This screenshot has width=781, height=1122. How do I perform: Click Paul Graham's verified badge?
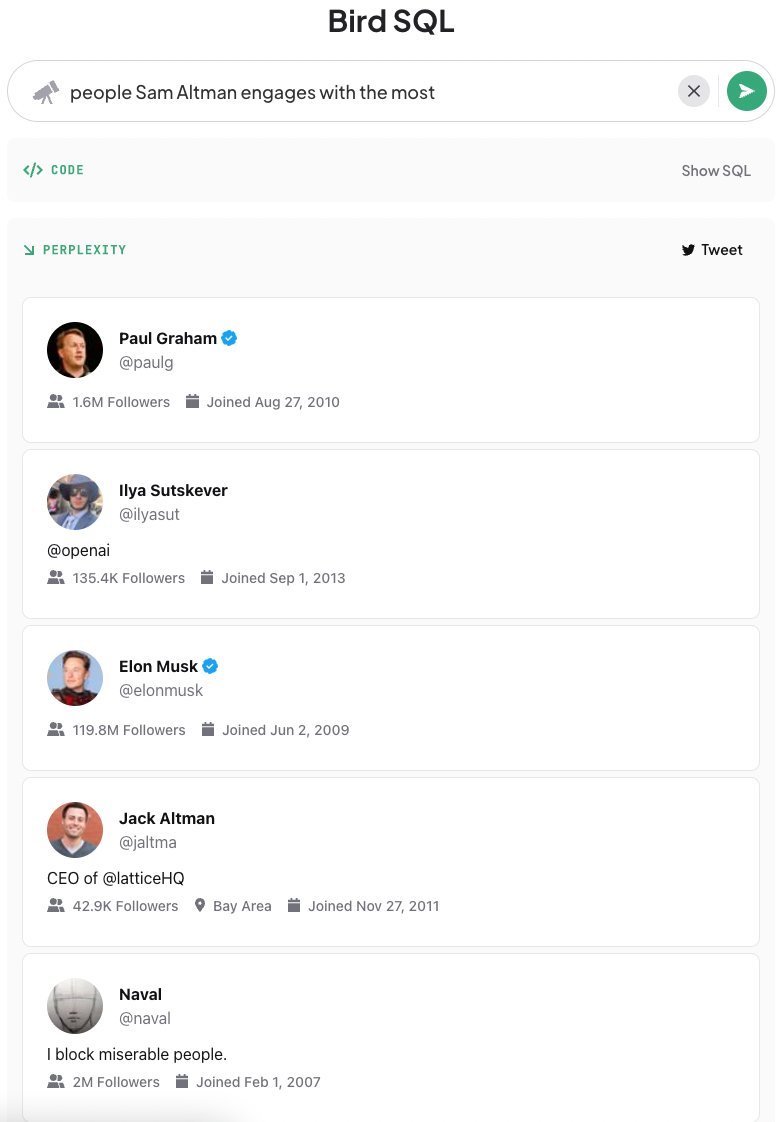click(x=229, y=338)
